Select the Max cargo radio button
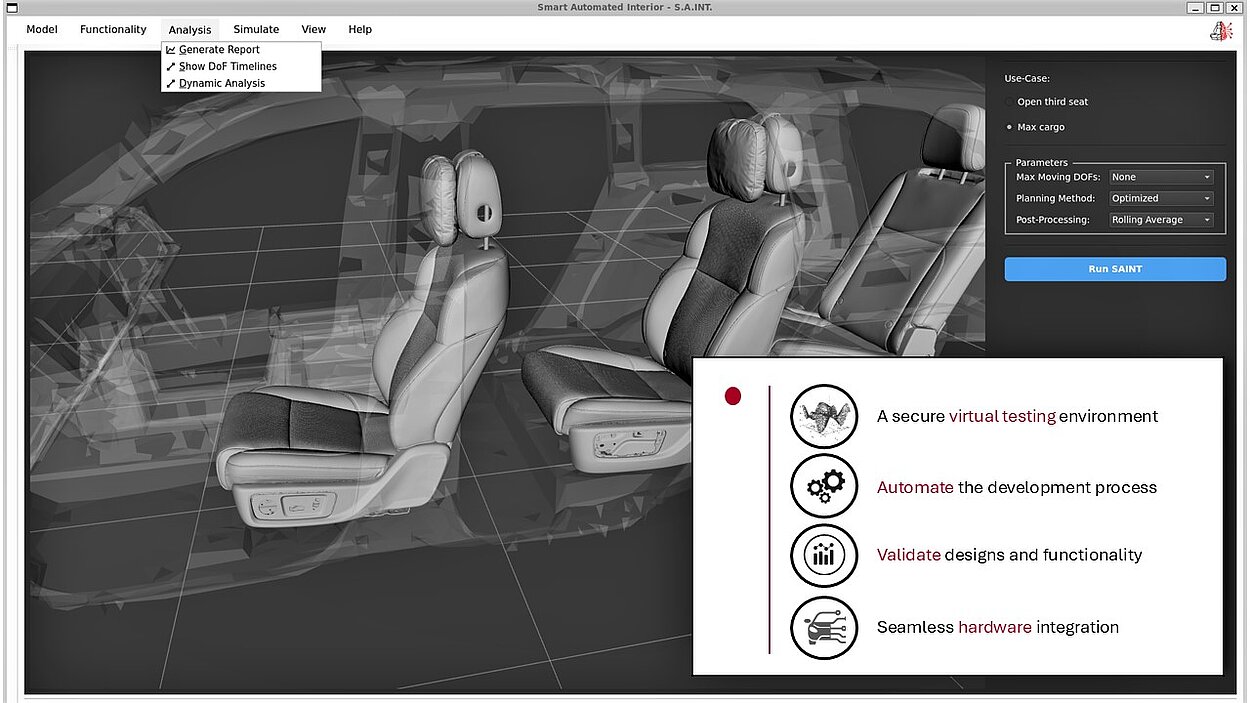Screen dimensions: 1250x703 coord(1009,127)
